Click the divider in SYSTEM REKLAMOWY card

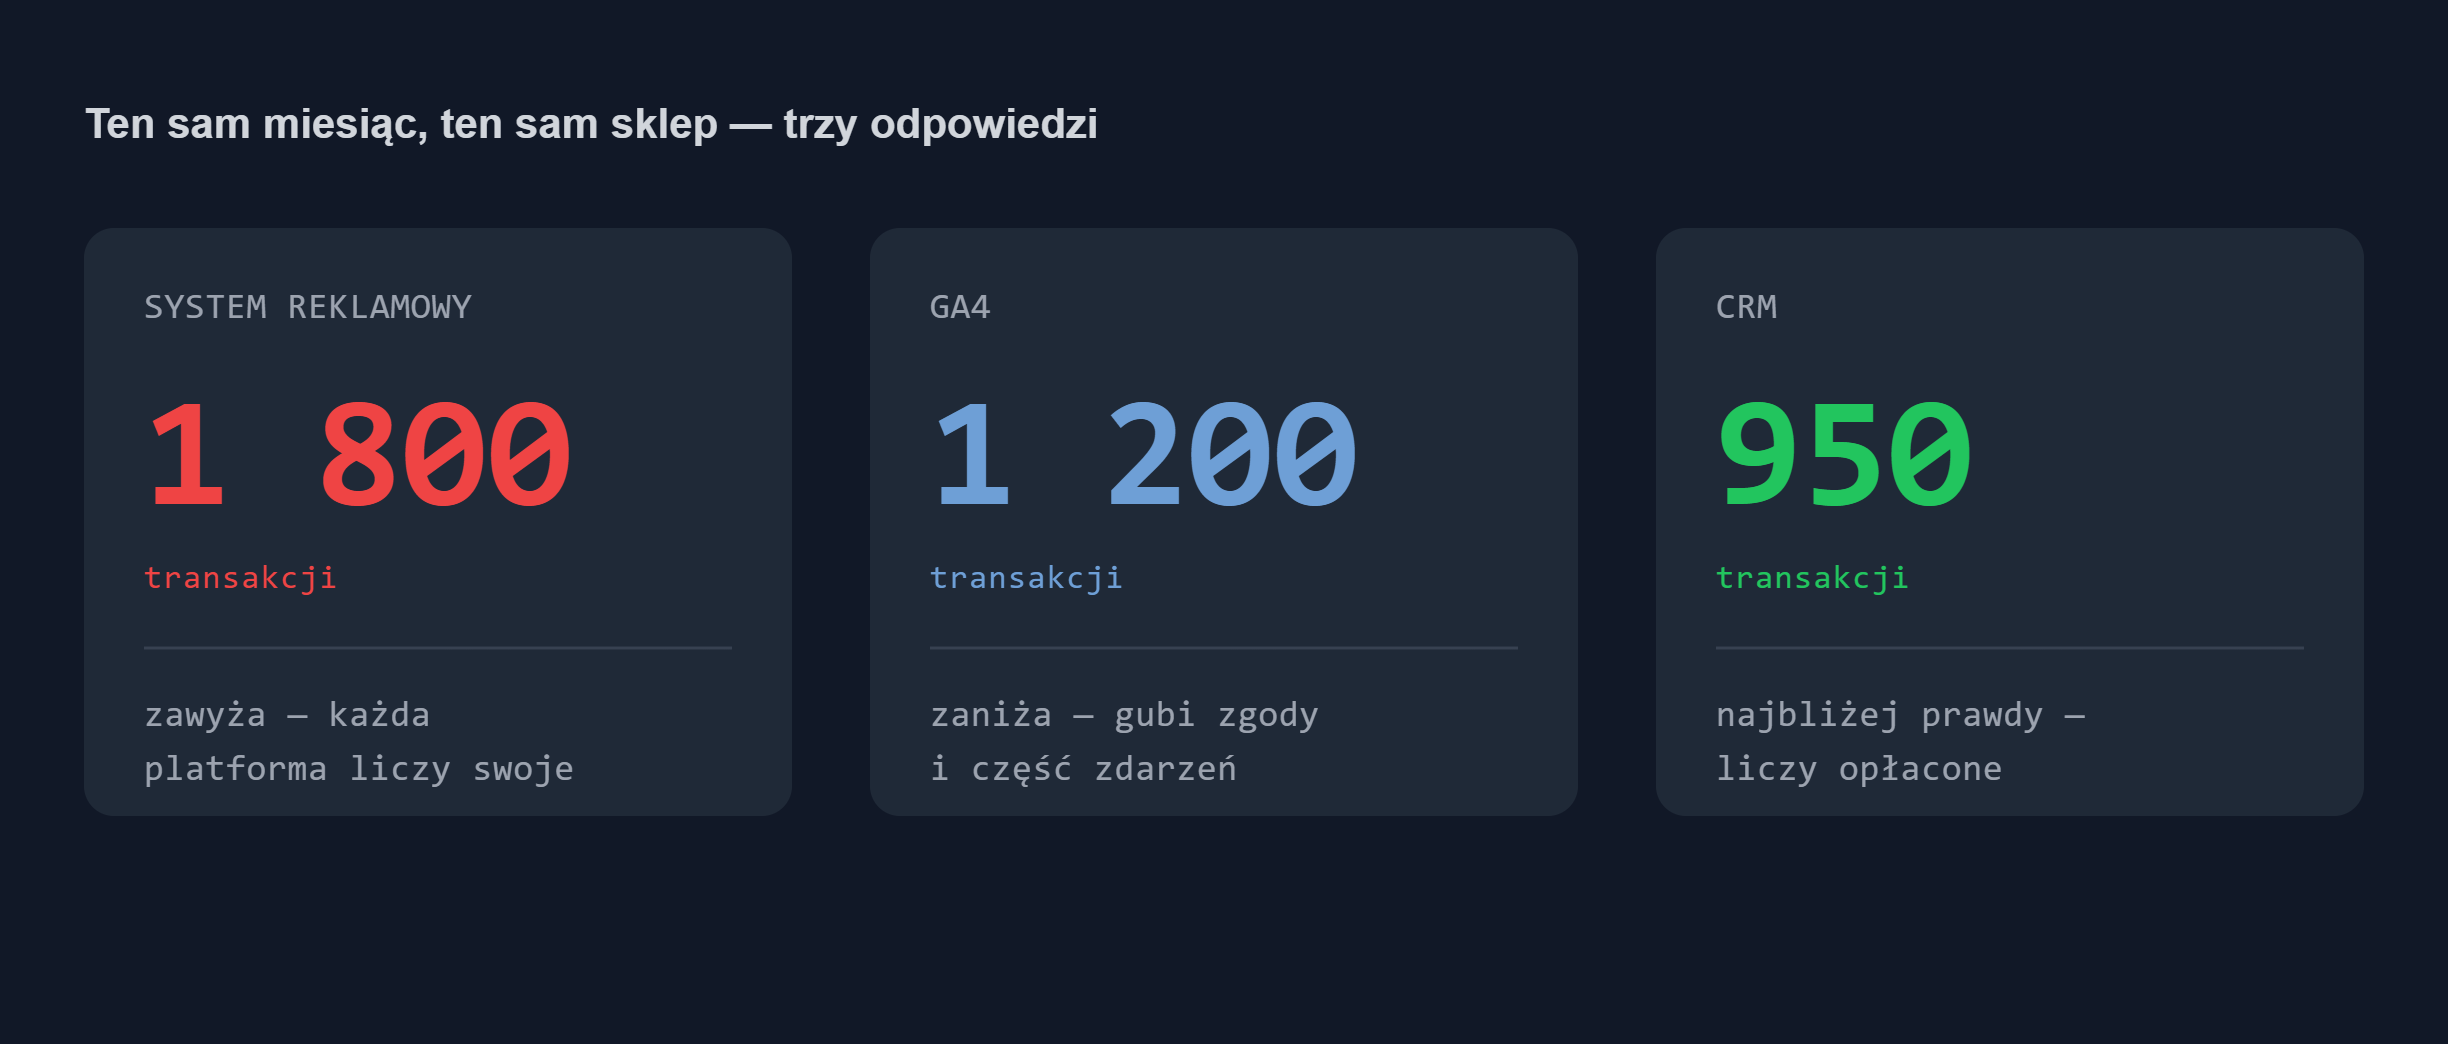(438, 648)
